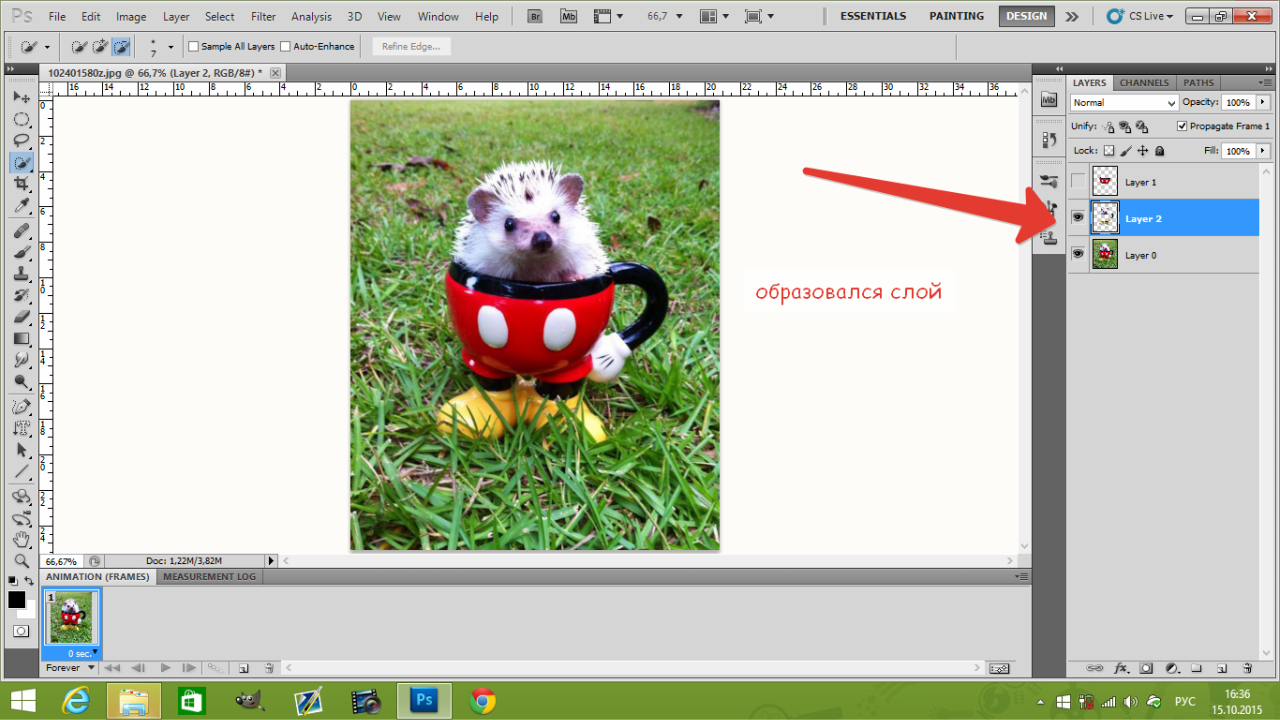Screen dimensions: 1280x720
Task: Open the Filter menu
Action: [x=263, y=17]
